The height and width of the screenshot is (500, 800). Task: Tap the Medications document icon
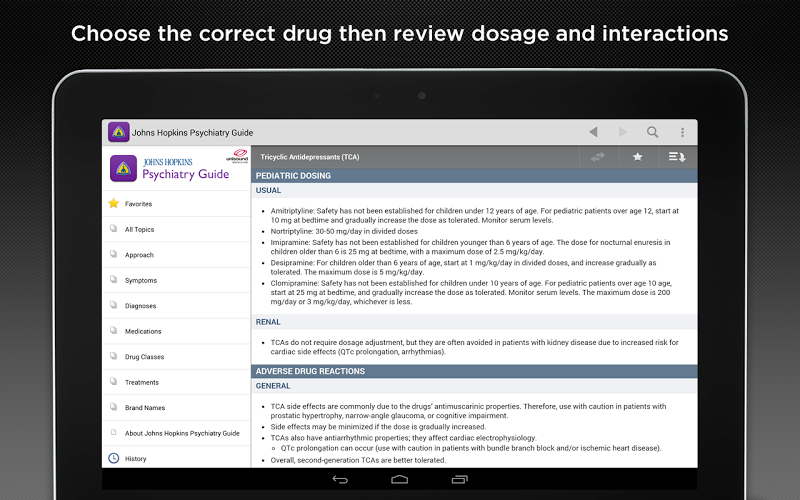click(114, 331)
